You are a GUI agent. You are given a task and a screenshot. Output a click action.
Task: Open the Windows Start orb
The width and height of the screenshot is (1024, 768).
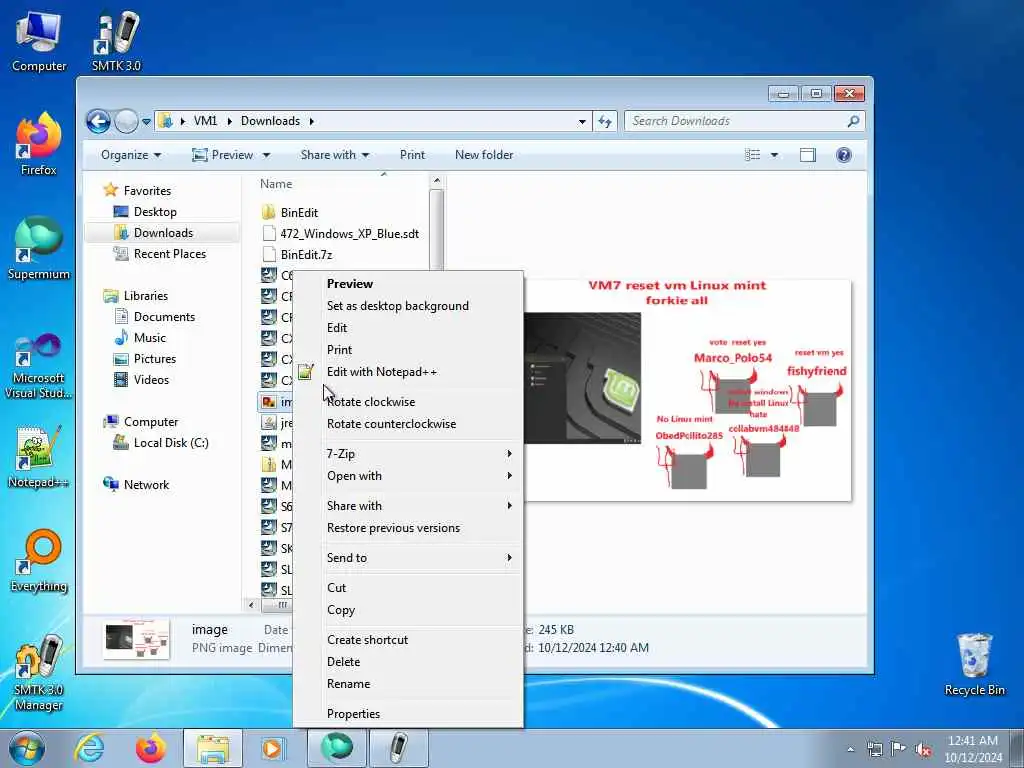click(x=27, y=748)
